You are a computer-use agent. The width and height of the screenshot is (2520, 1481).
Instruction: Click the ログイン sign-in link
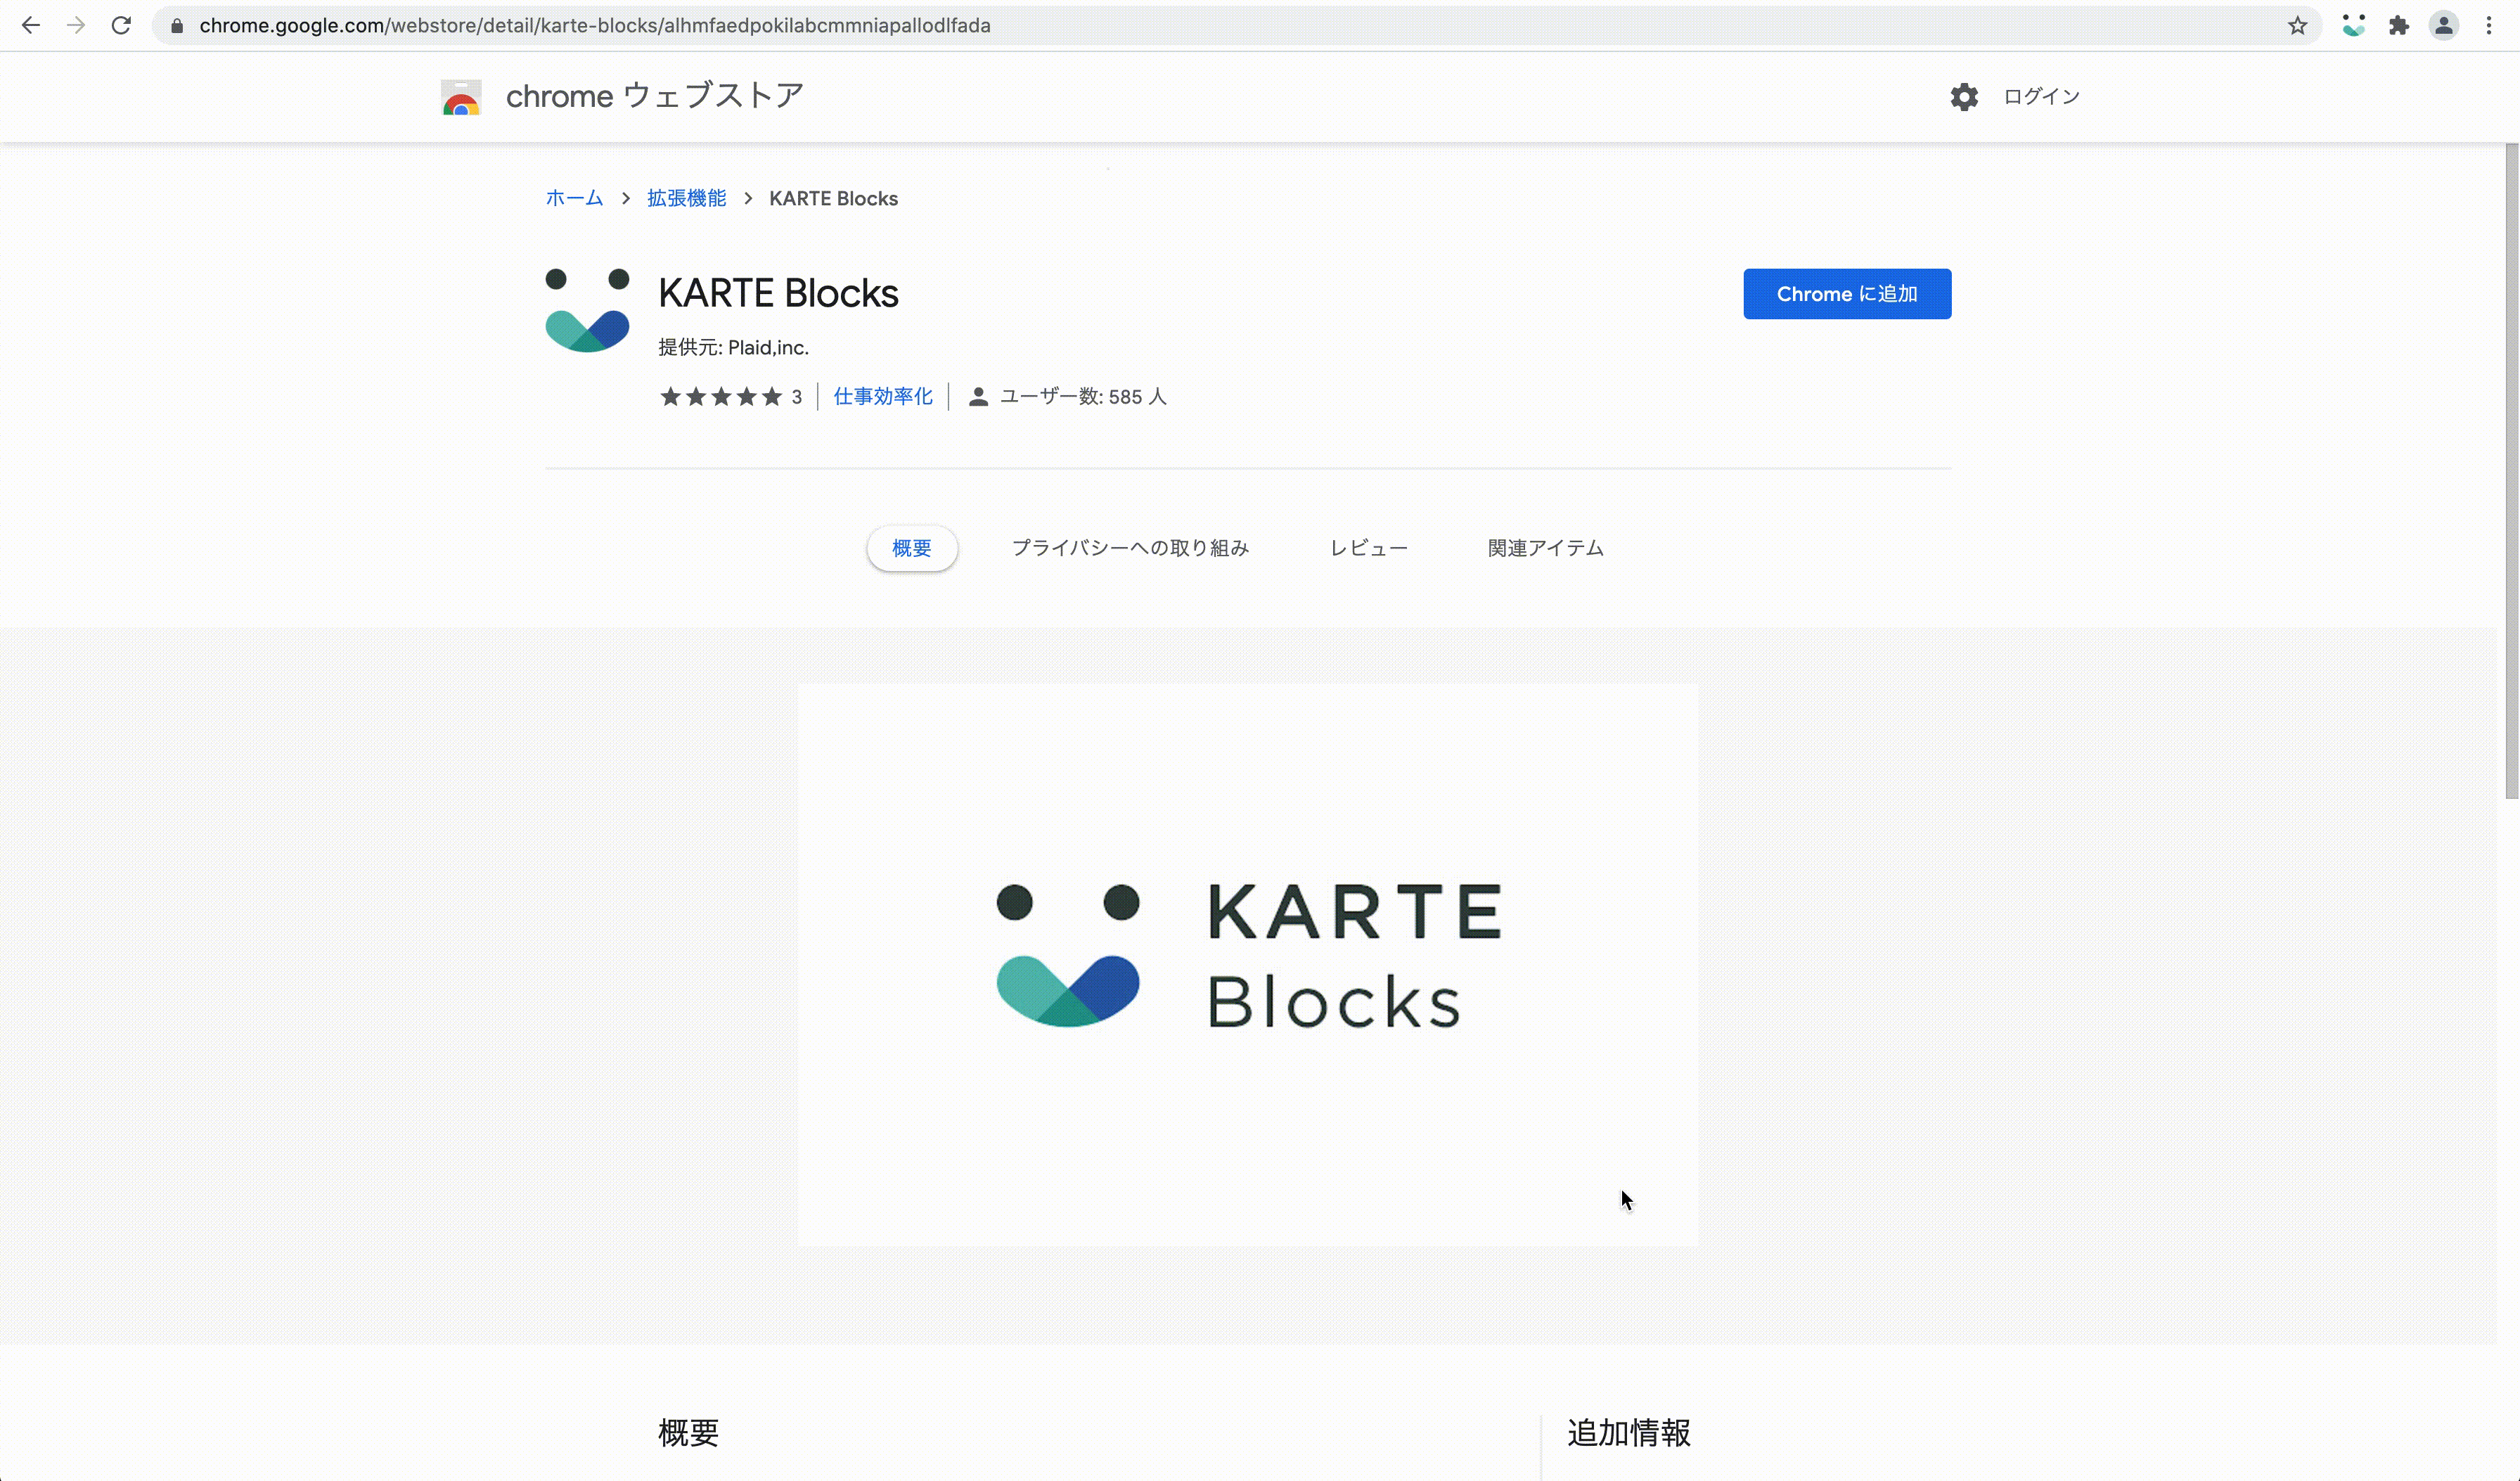tap(2041, 96)
